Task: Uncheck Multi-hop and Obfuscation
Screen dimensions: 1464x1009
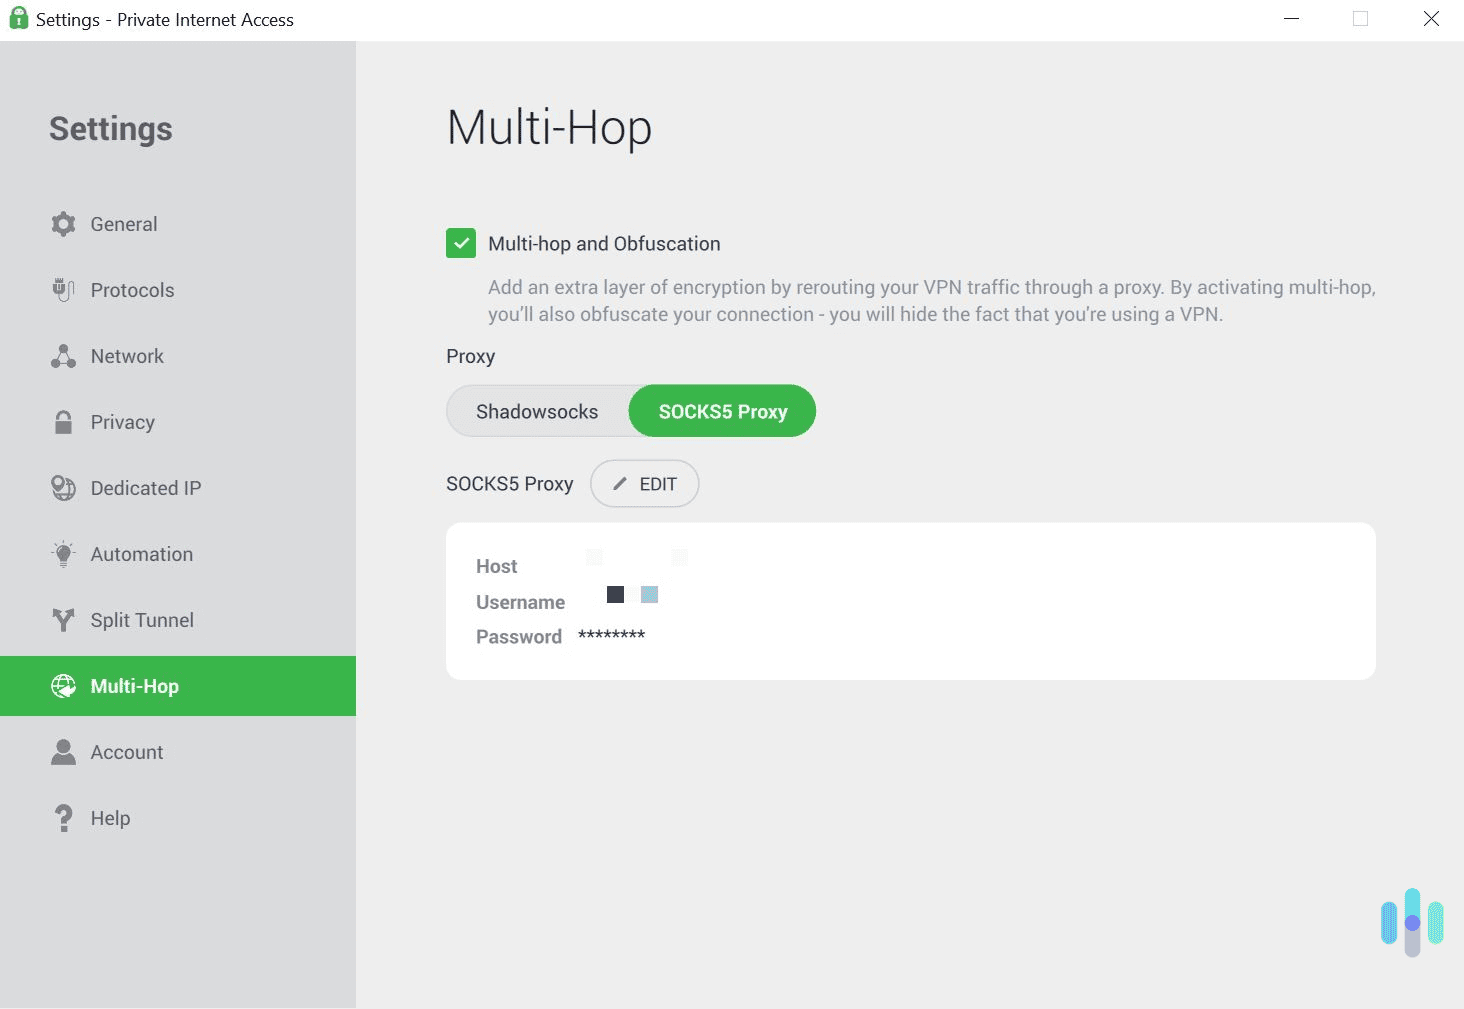Action: tap(460, 243)
